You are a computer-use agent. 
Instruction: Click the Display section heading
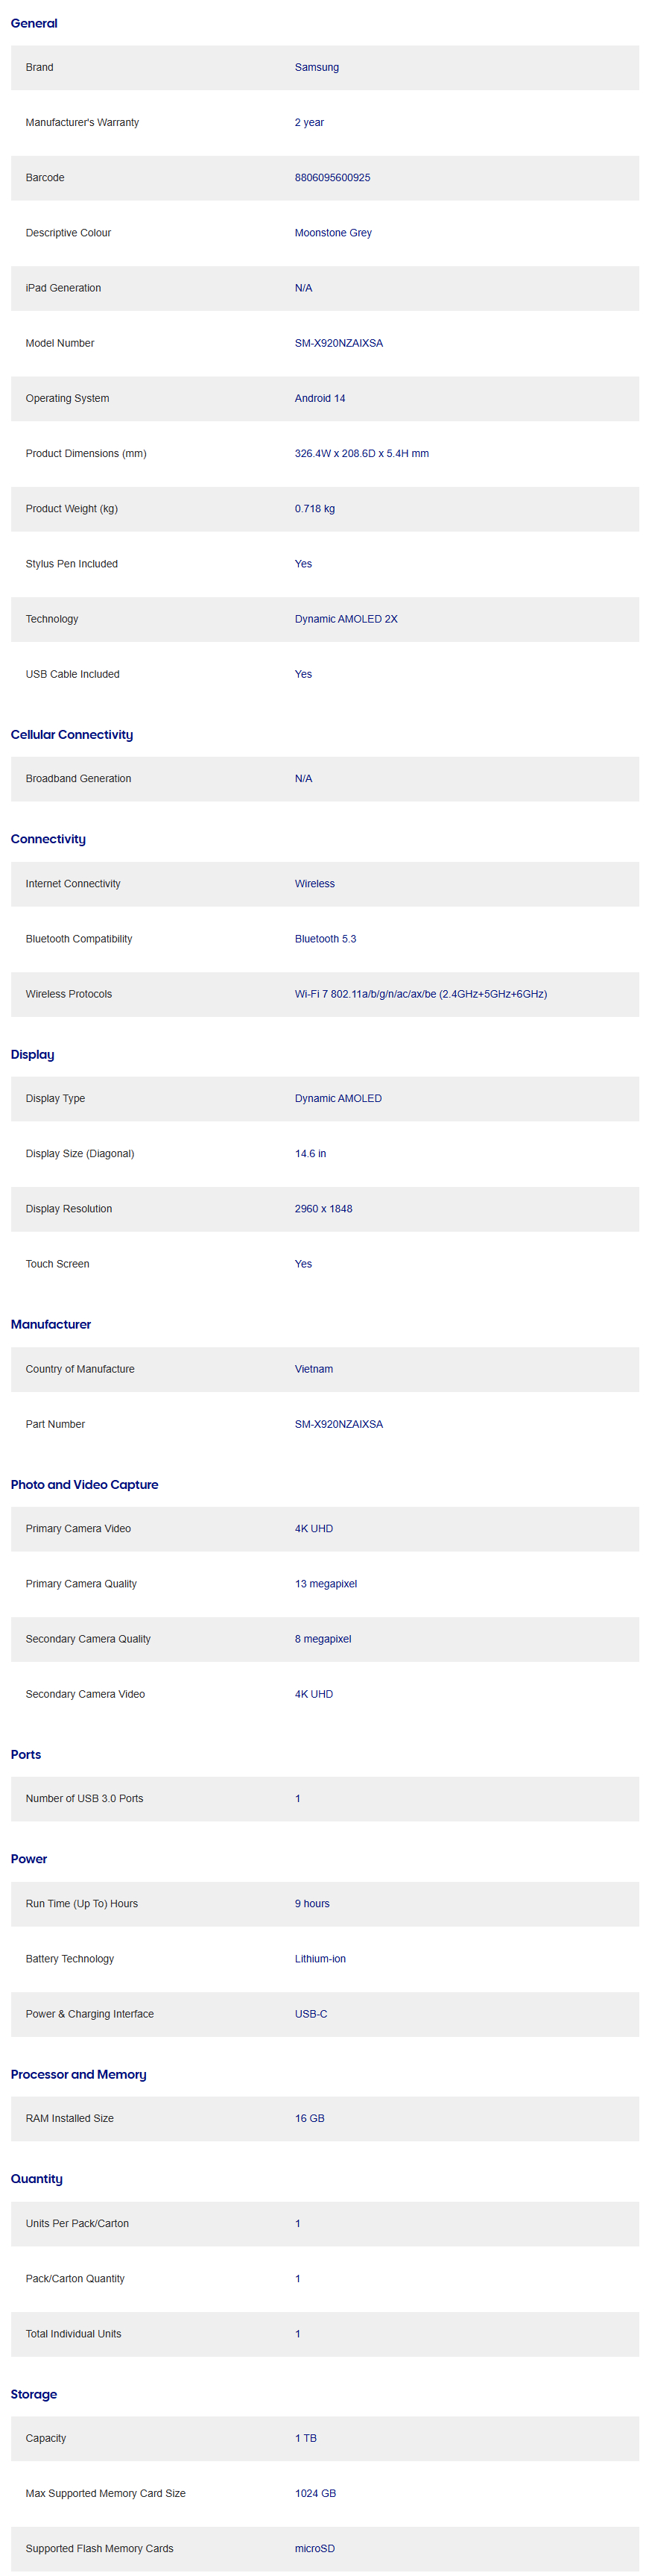click(33, 1055)
